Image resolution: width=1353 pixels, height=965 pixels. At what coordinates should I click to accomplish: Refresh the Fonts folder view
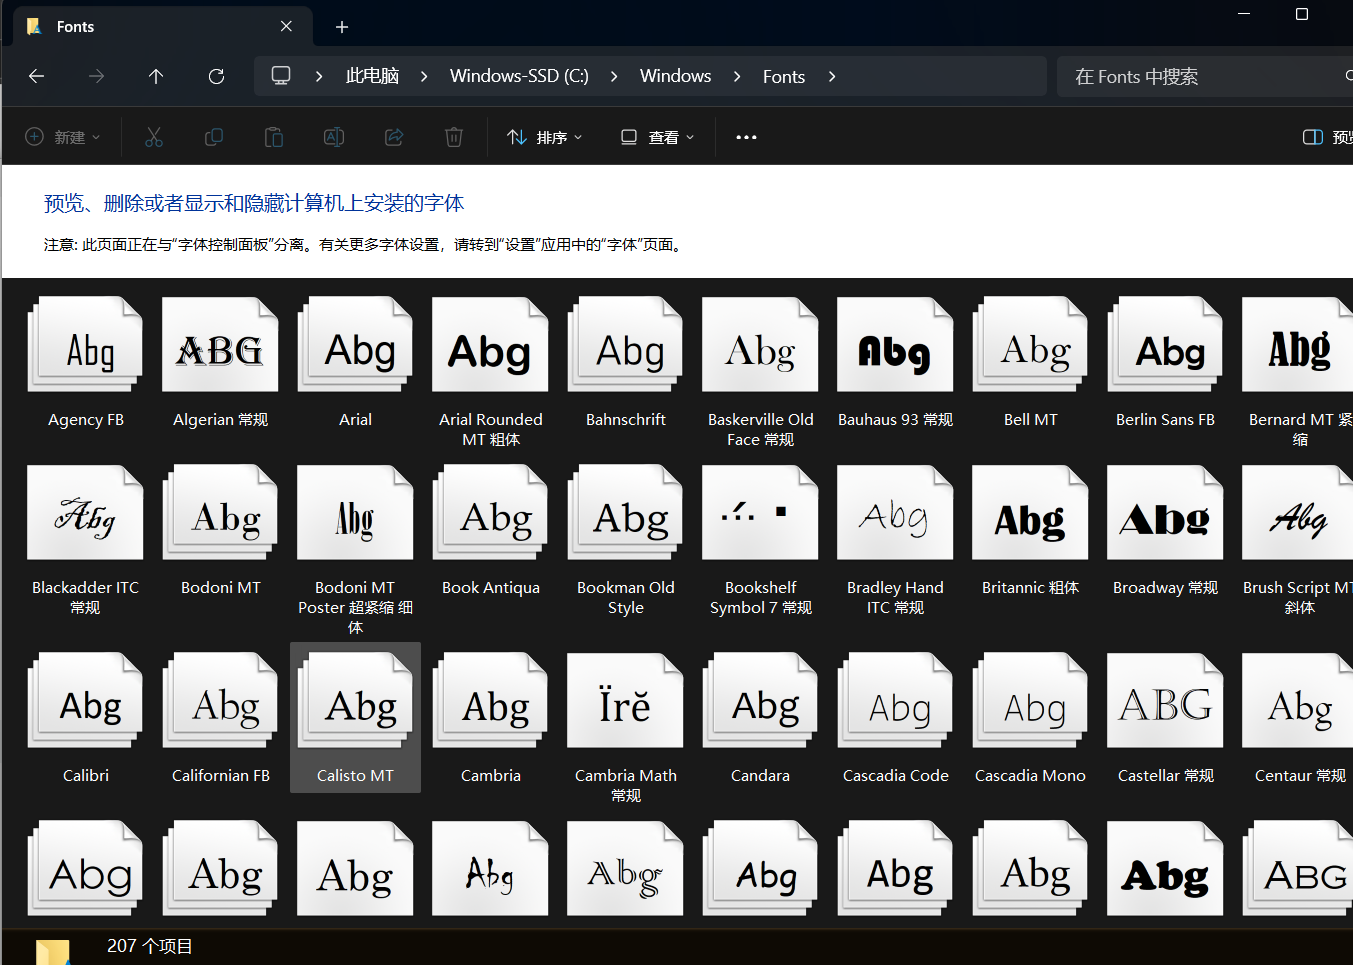coord(216,76)
